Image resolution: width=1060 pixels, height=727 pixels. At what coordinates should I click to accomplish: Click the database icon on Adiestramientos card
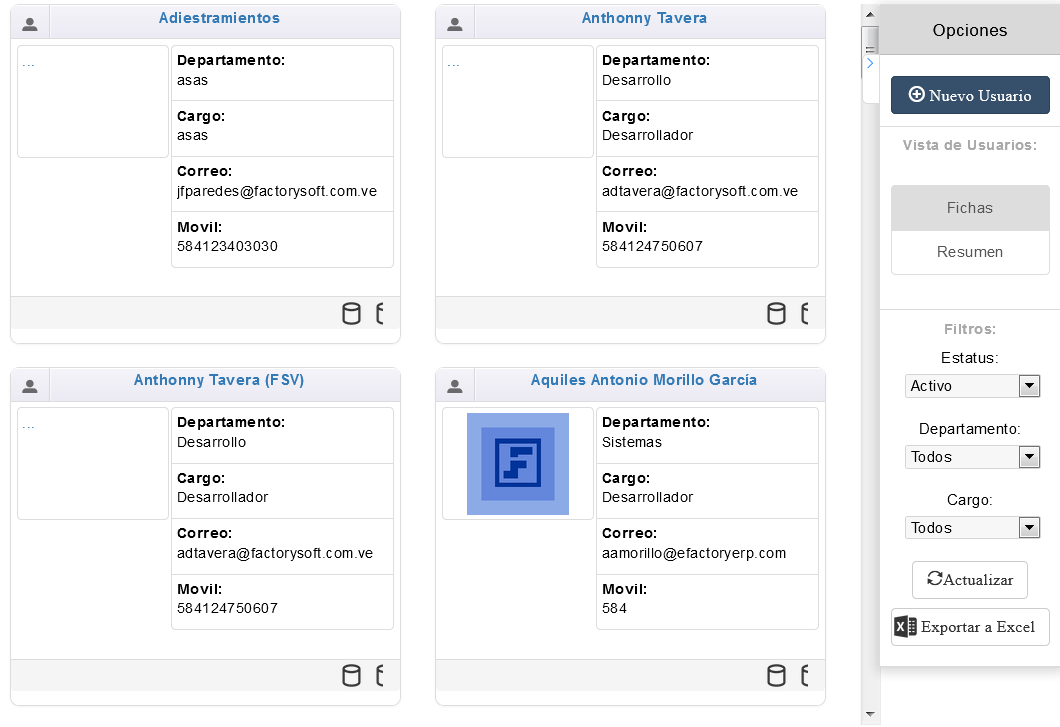(x=351, y=314)
